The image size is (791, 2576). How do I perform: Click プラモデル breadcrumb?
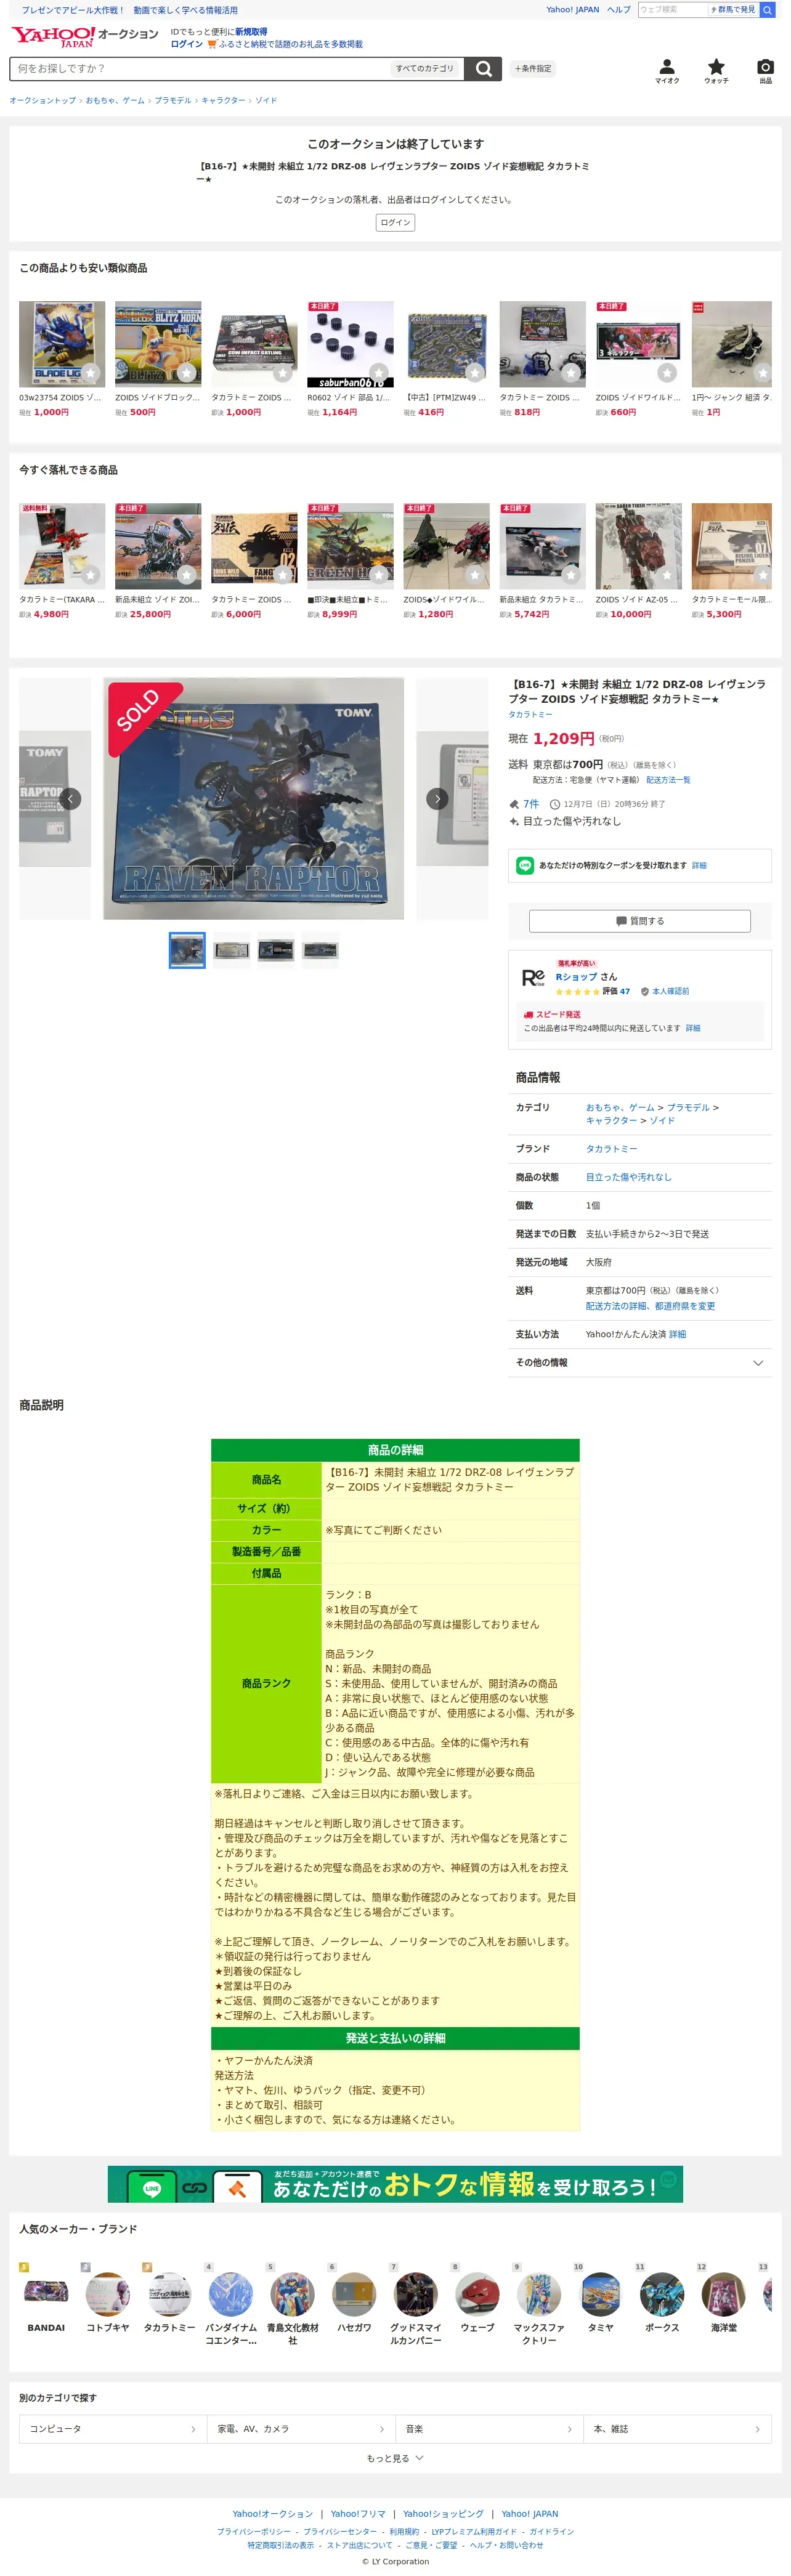(x=173, y=101)
